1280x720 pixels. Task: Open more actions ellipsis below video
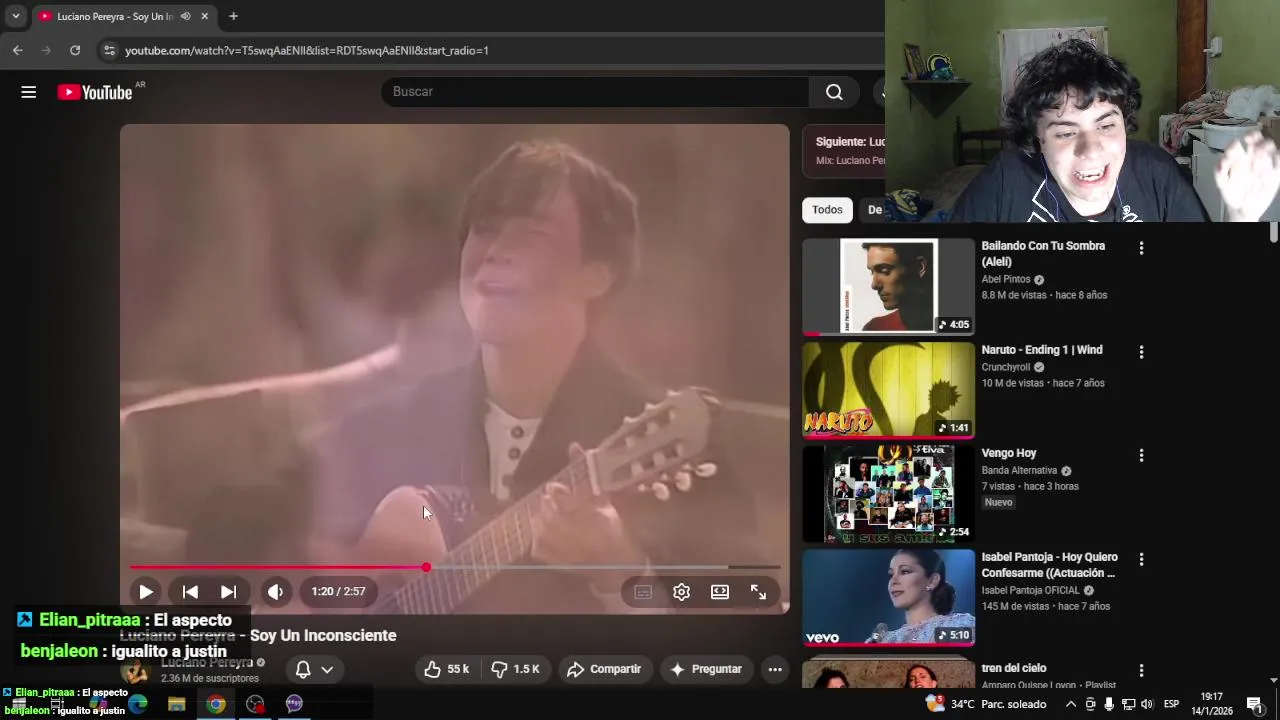(775, 669)
